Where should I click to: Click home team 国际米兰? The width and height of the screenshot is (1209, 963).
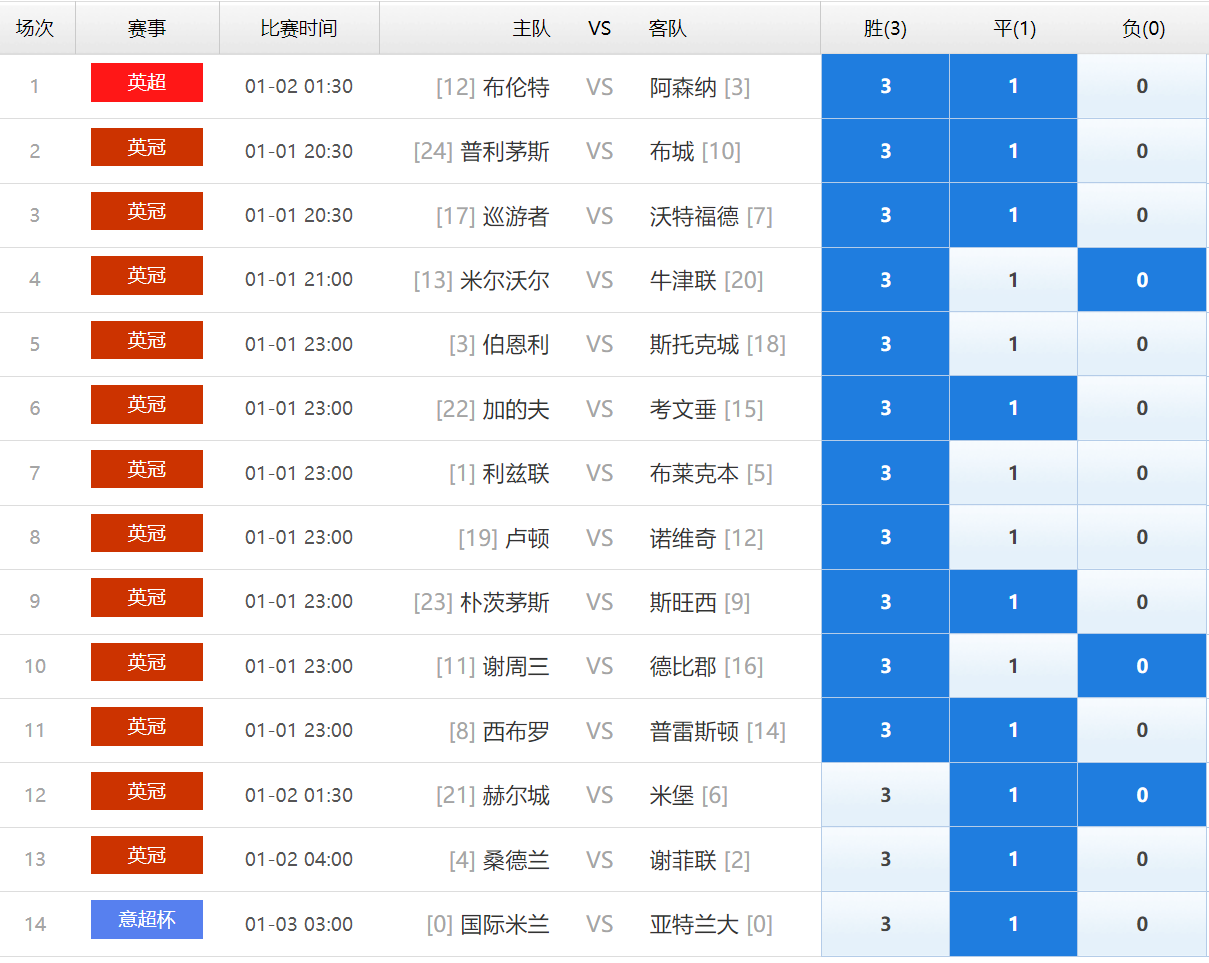pyautogui.click(x=505, y=925)
